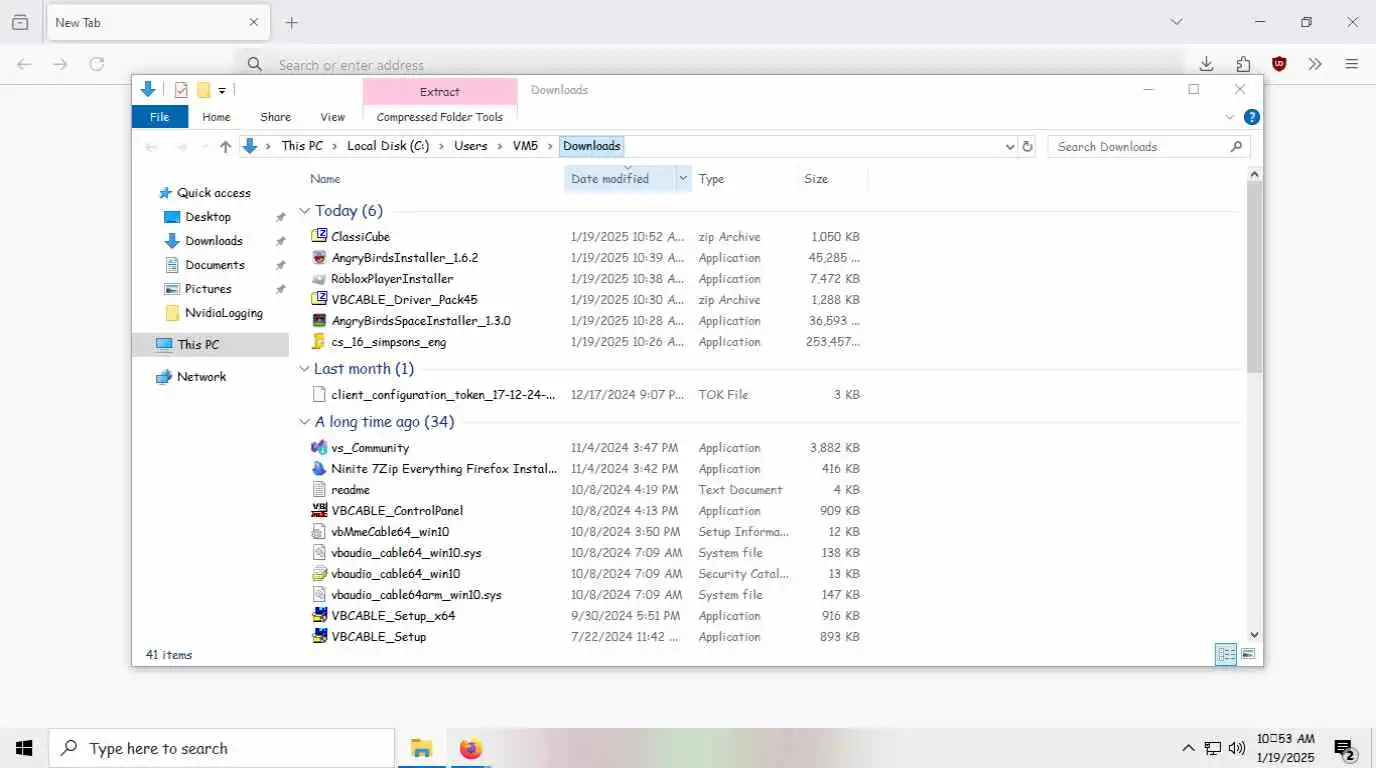Open the browser Extensions puzzle icon
The image size is (1376, 768).
pyautogui.click(x=1243, y=64)
